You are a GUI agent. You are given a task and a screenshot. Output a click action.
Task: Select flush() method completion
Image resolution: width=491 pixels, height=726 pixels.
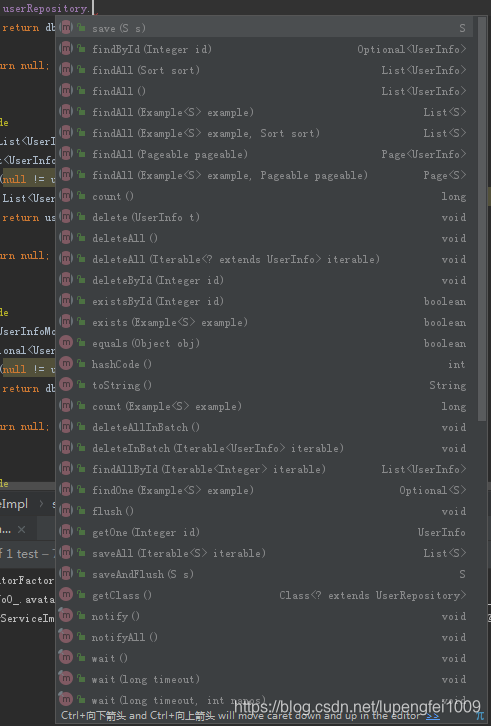pos(264,511)
